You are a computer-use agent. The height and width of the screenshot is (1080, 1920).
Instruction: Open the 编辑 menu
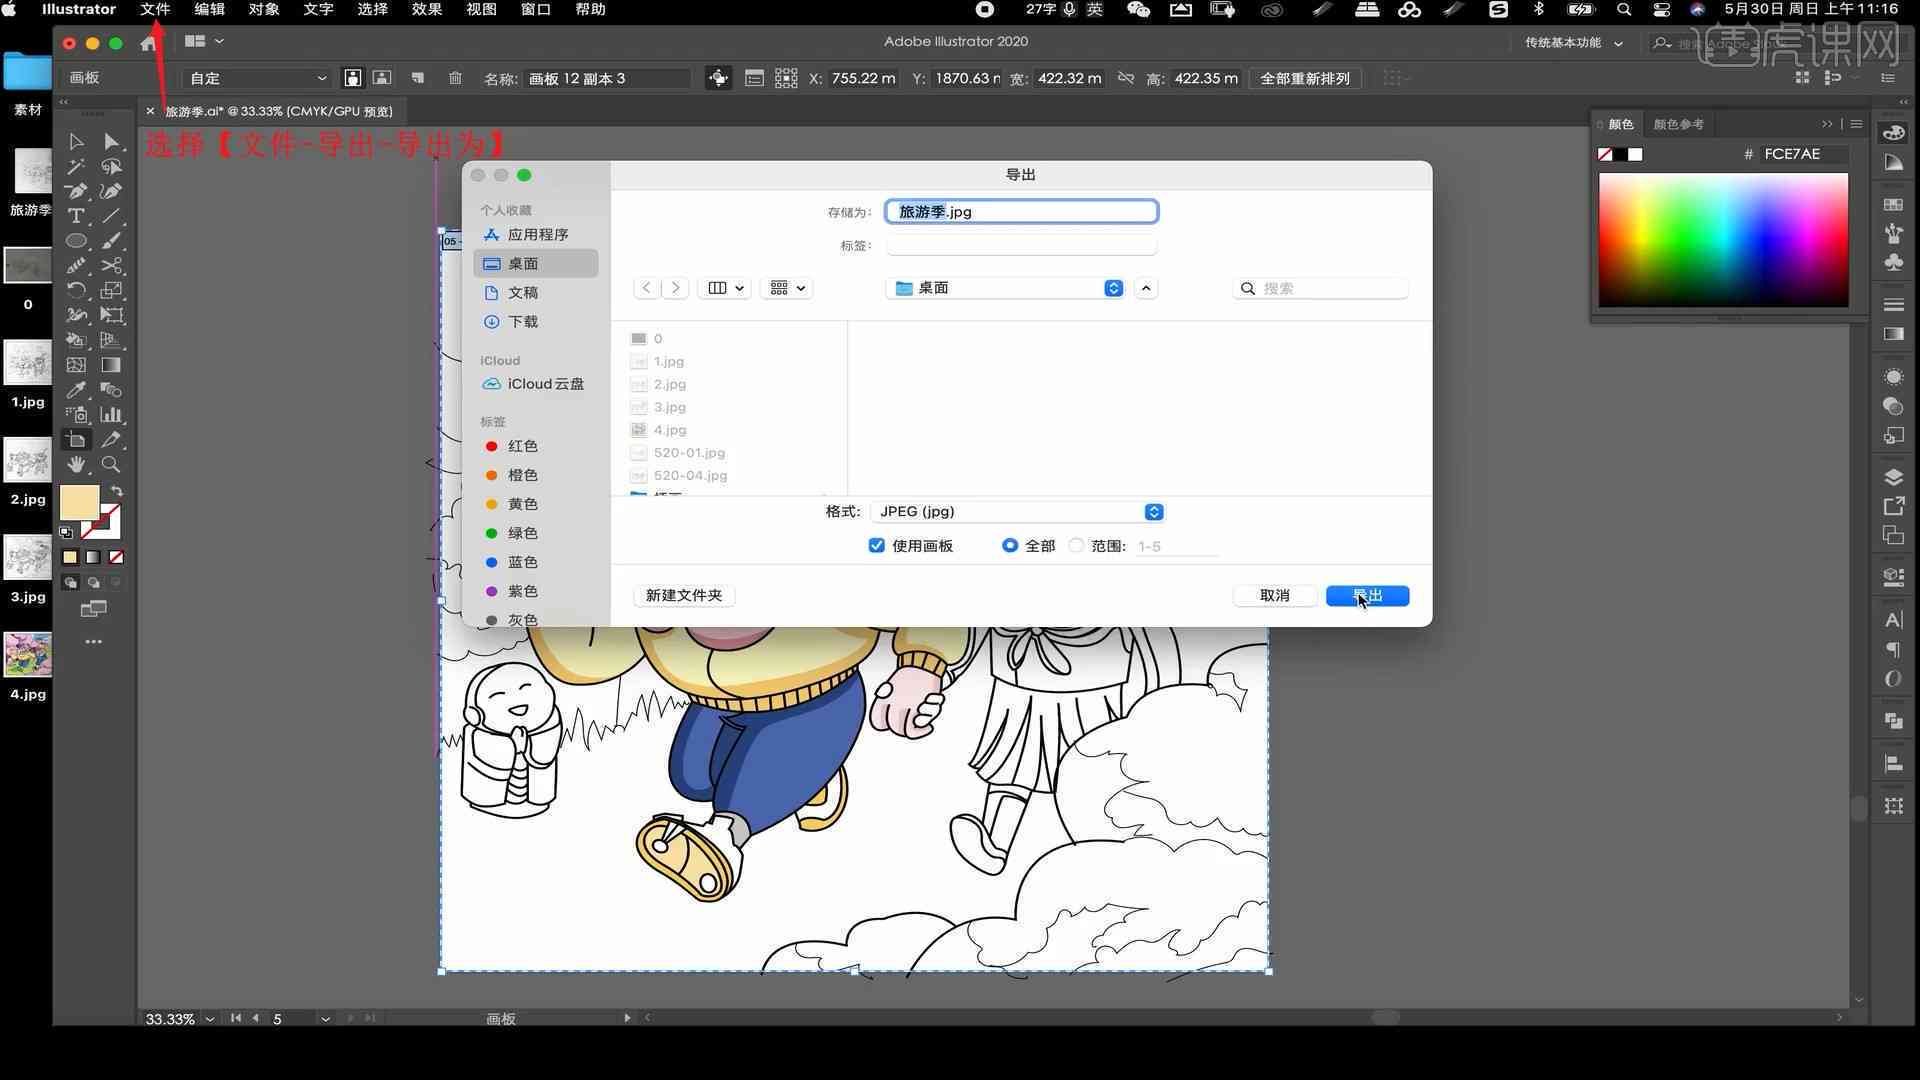tap(209, 10)
